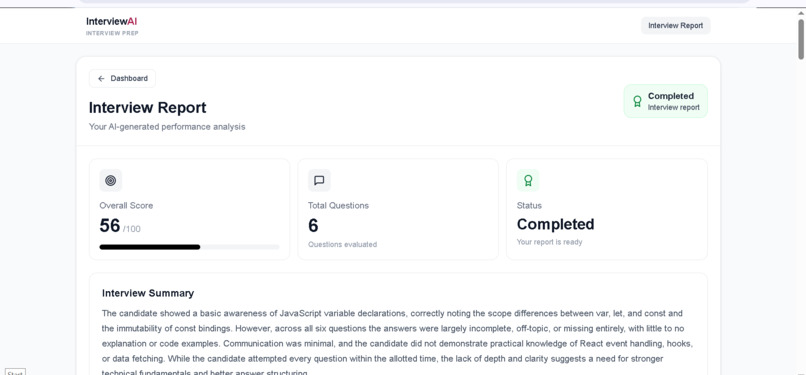Click the vertical scrollbar thumb
The image size is (806, 375).
[801, 39]
